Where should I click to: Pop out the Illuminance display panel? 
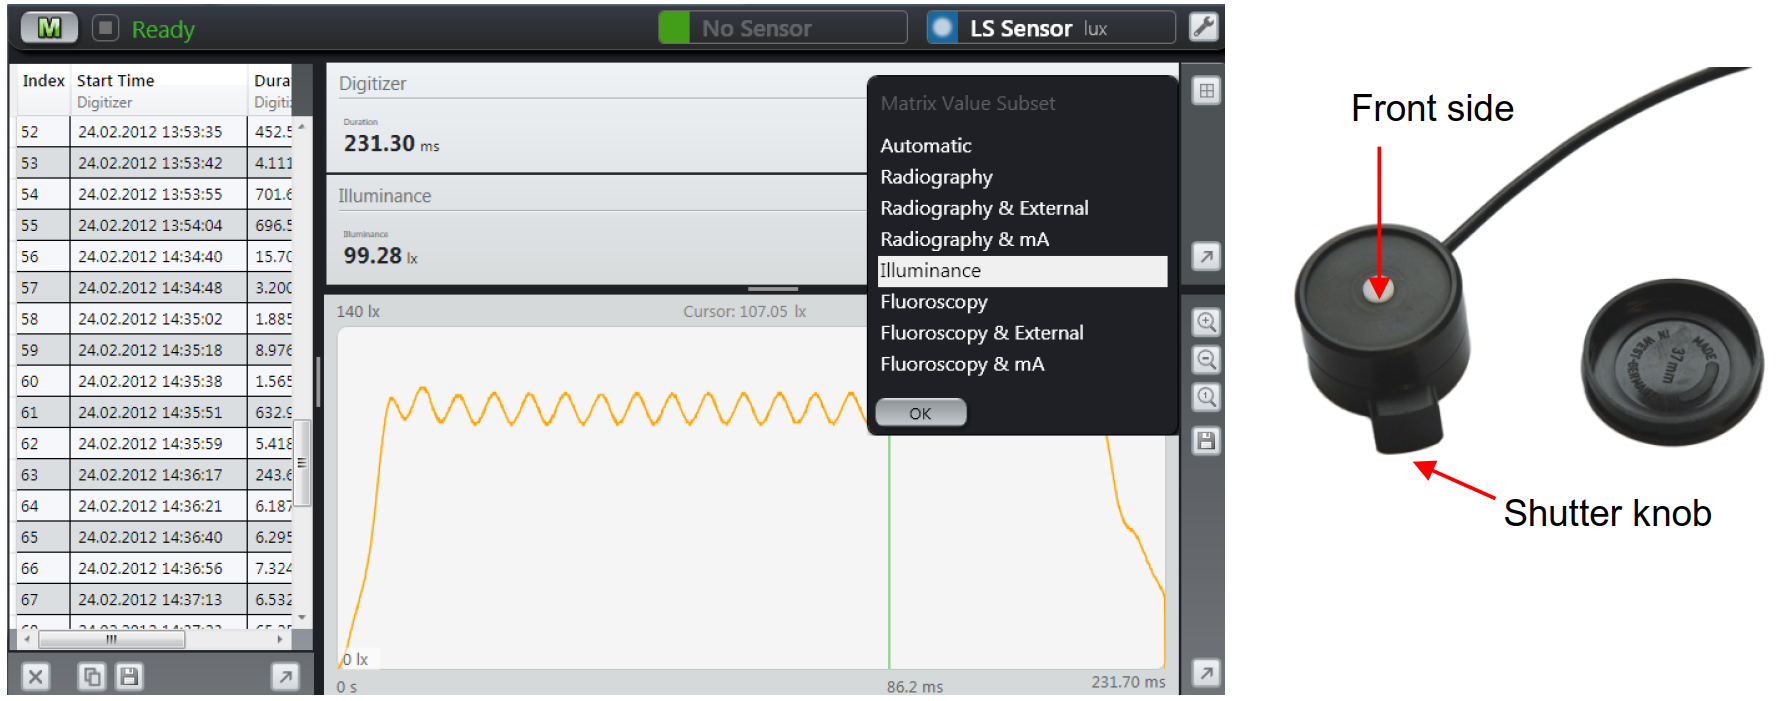click(x=1206, y=257)
